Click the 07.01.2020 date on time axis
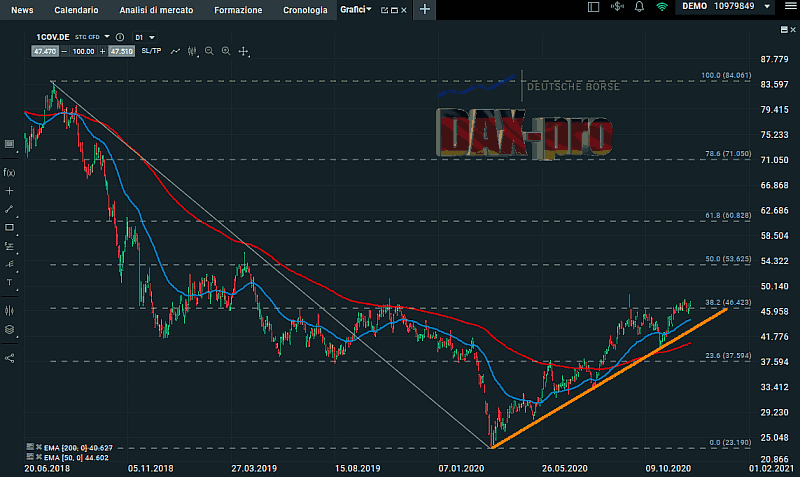The height and width of the screenshot is (477, 800). (x=461, y=468)
